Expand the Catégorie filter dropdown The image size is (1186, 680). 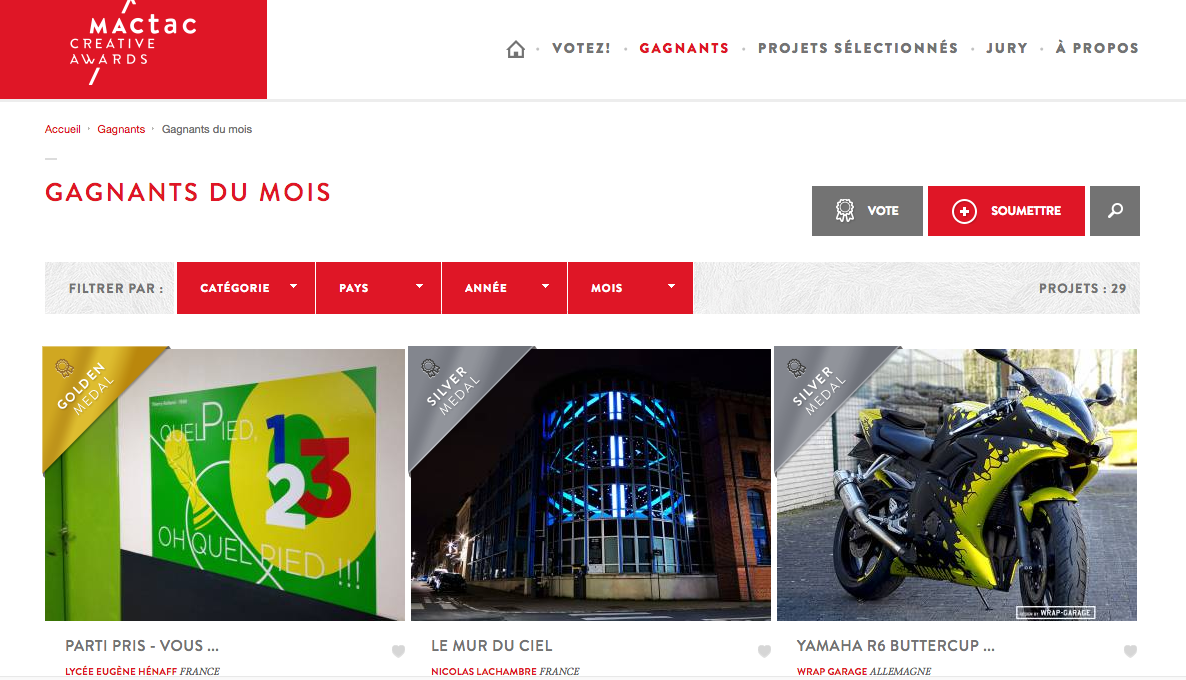[x=246, y=287]
